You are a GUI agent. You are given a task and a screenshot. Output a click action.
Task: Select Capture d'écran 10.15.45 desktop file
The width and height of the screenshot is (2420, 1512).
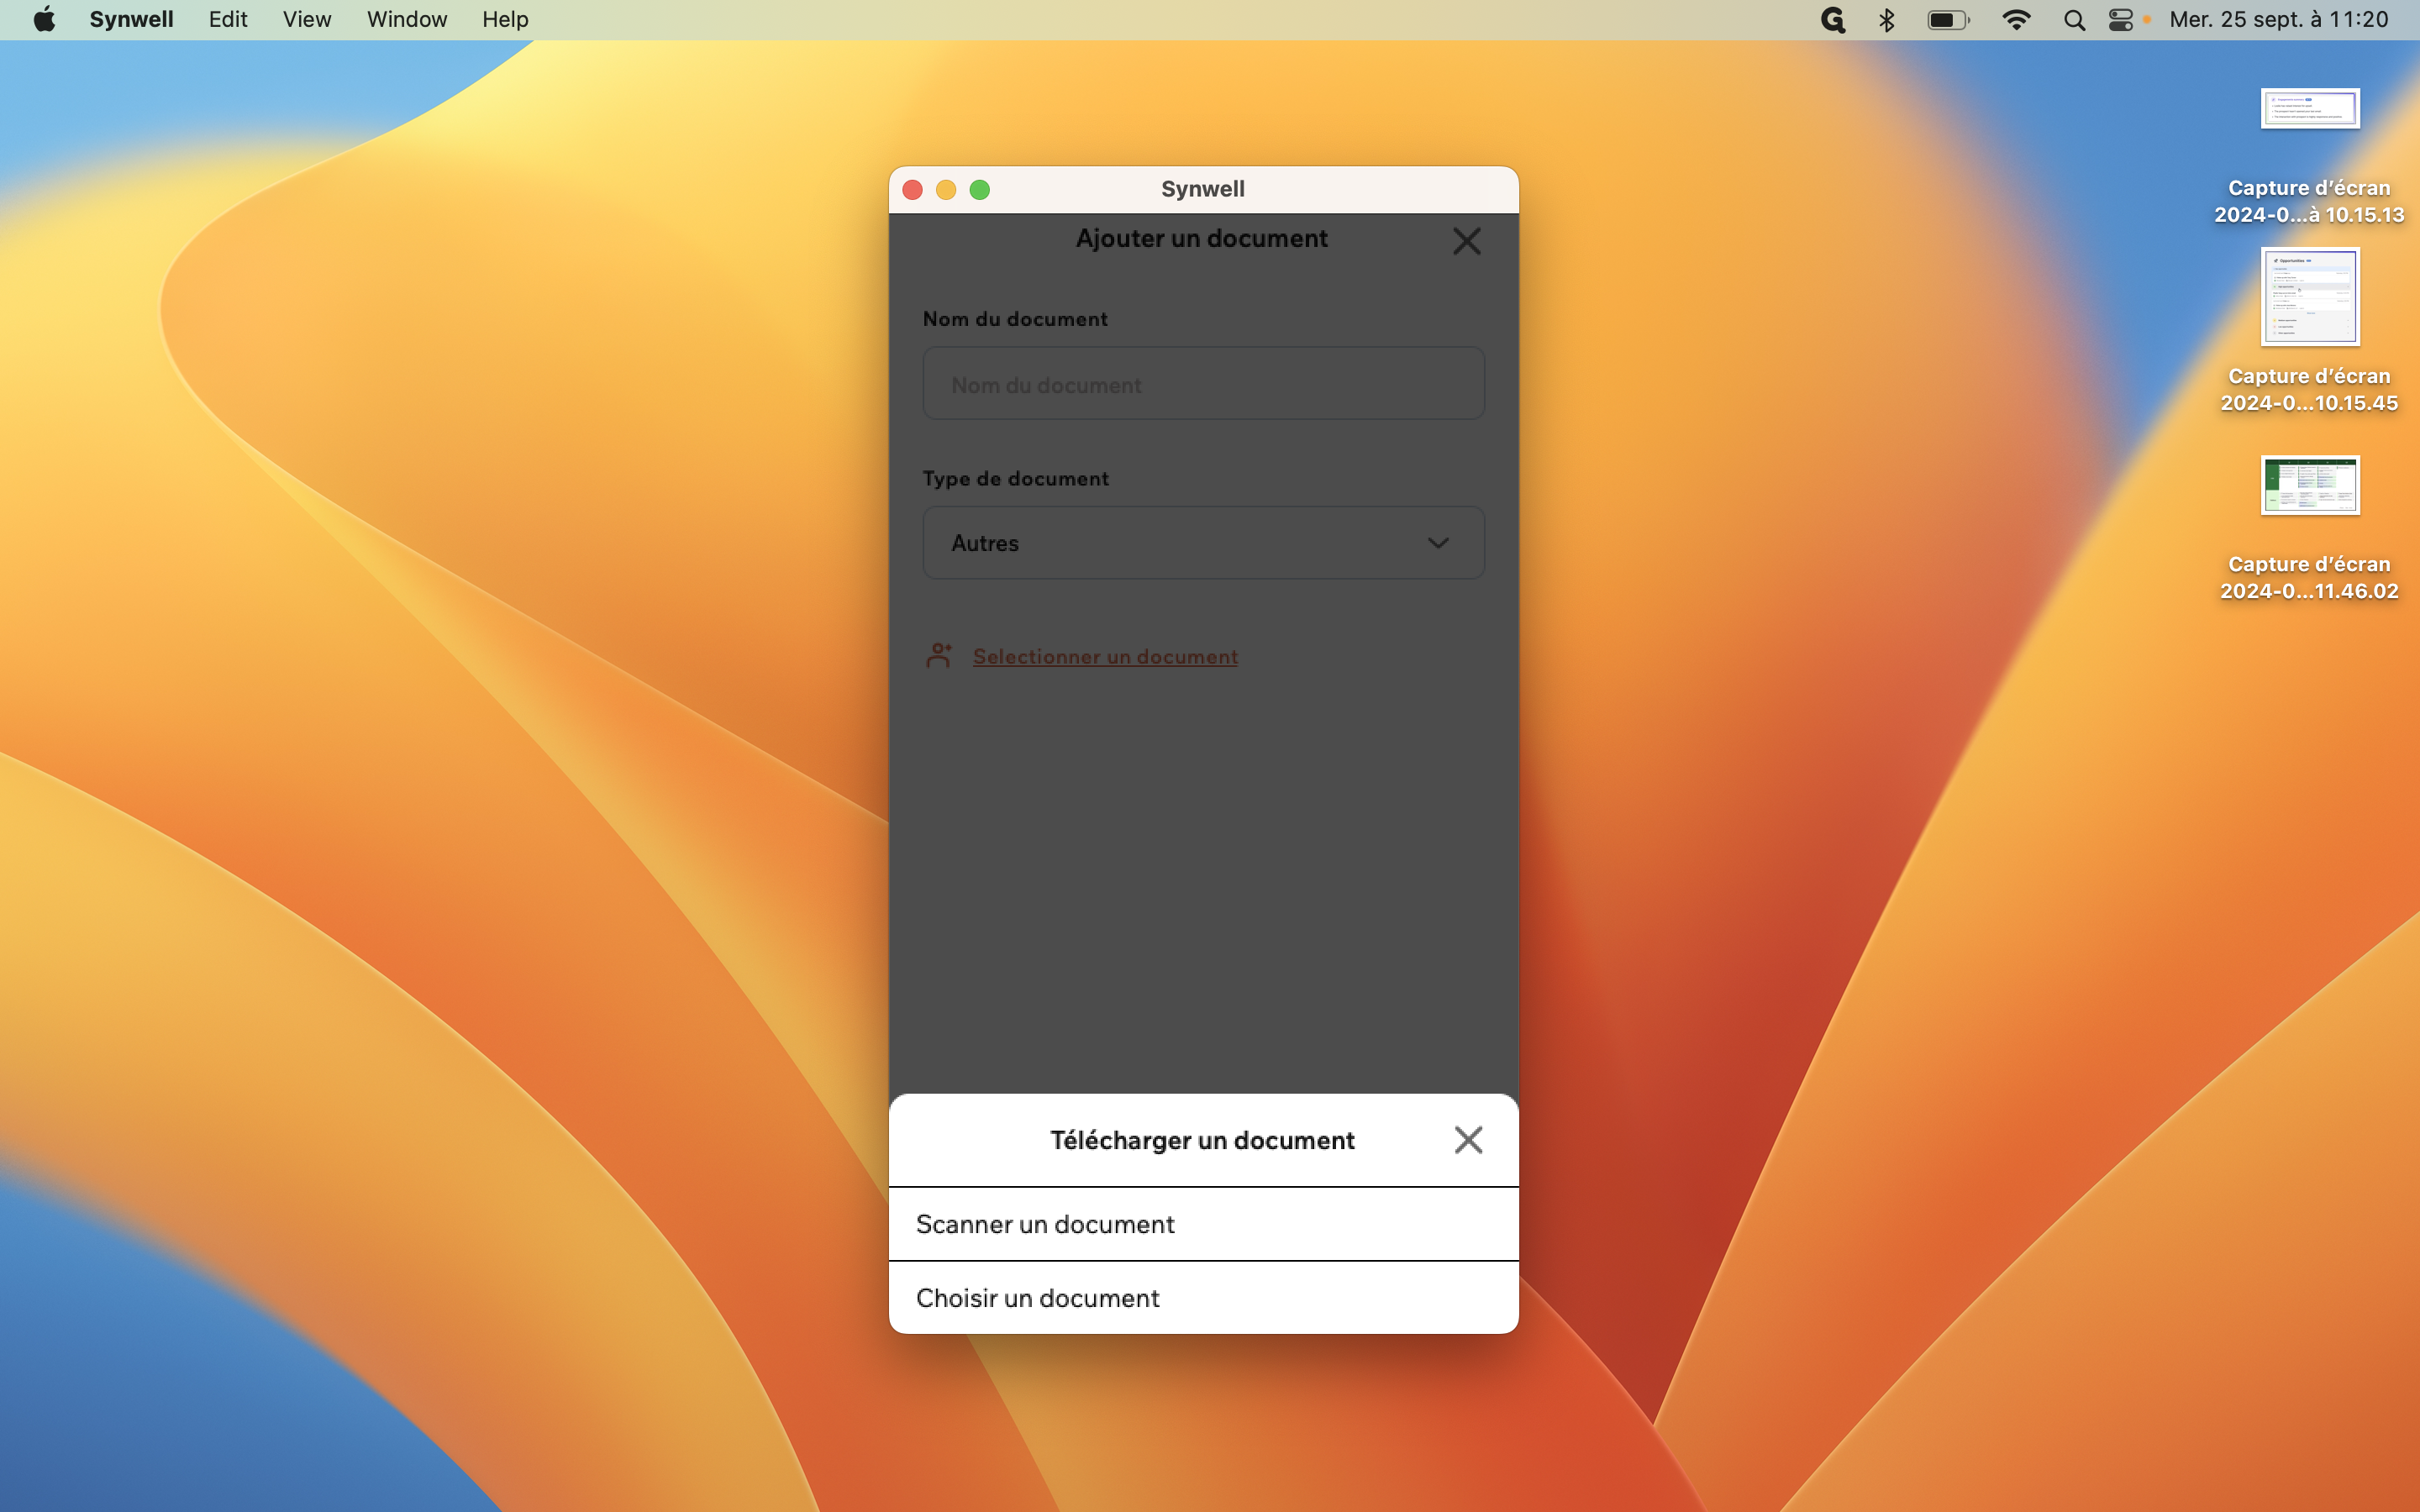point(2309,331)
